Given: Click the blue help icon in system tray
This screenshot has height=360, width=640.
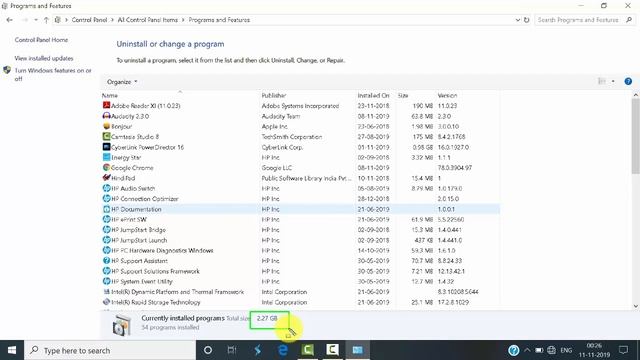Looking at the screenshot, I should [x=514, y=350].
